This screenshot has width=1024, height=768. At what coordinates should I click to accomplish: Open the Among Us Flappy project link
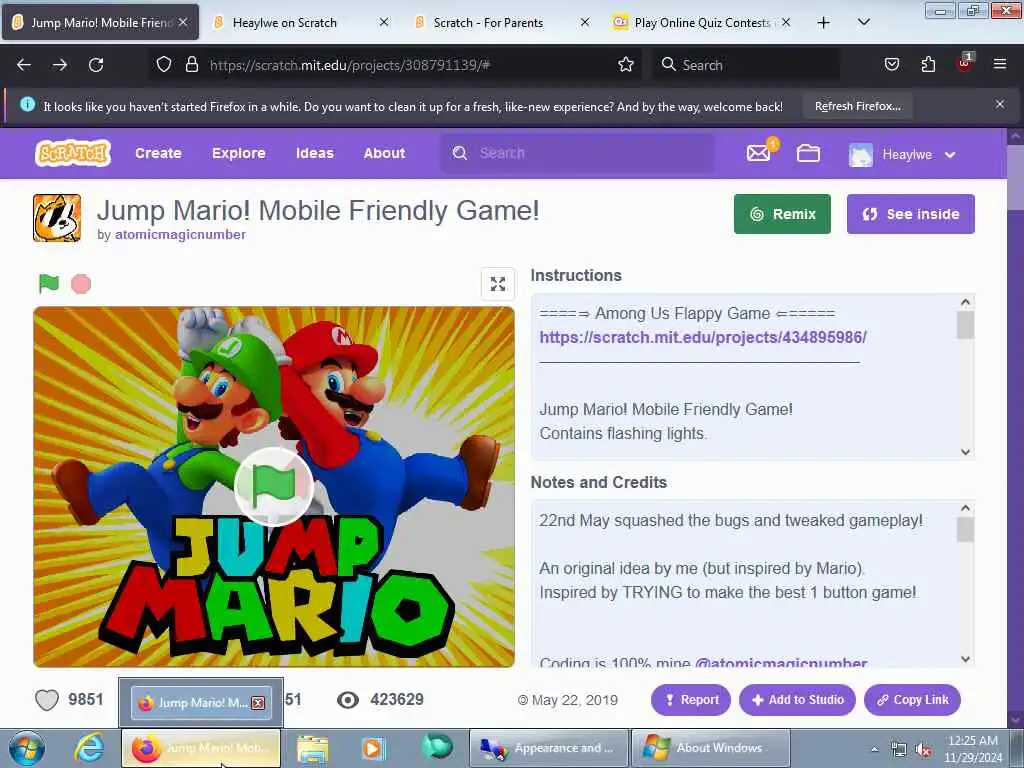[703, 337]
